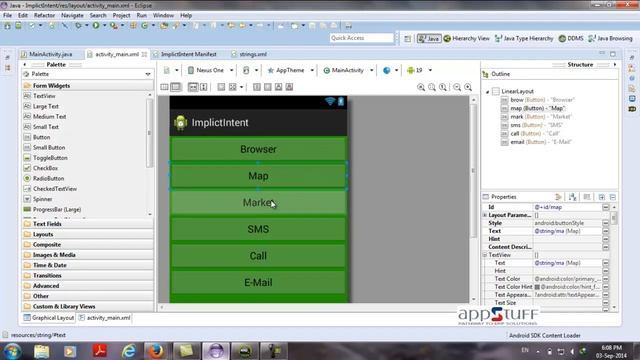Open Java Browsing perspective
Viewport: 640px width, 360px height.
pos(610,38)
